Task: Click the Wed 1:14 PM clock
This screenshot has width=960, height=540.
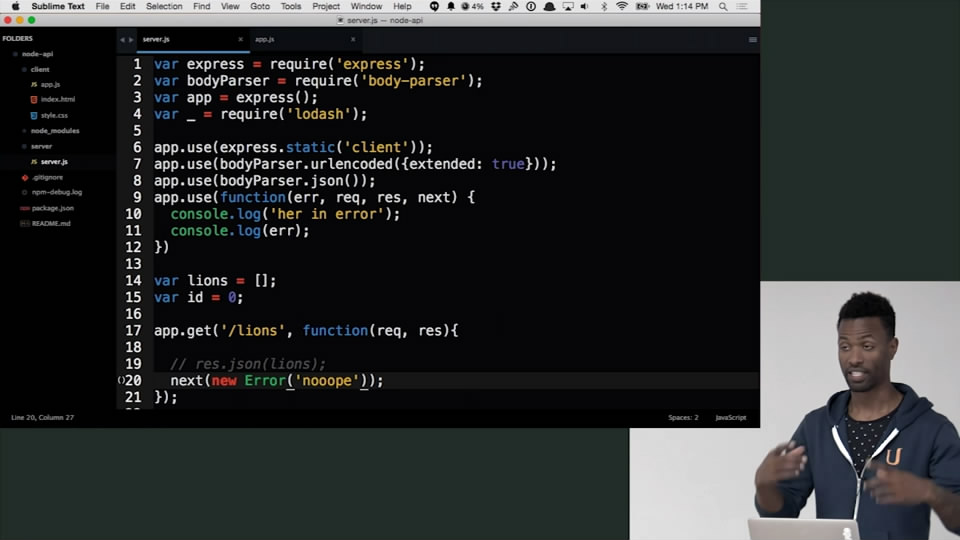Action: (x=682, y=6)
